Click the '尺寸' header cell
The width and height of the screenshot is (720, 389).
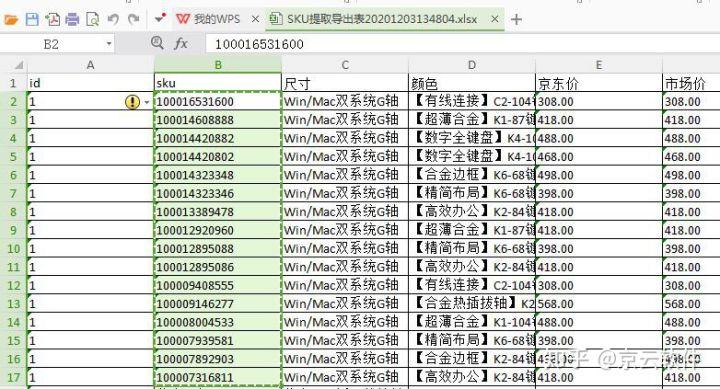point(345,83)
